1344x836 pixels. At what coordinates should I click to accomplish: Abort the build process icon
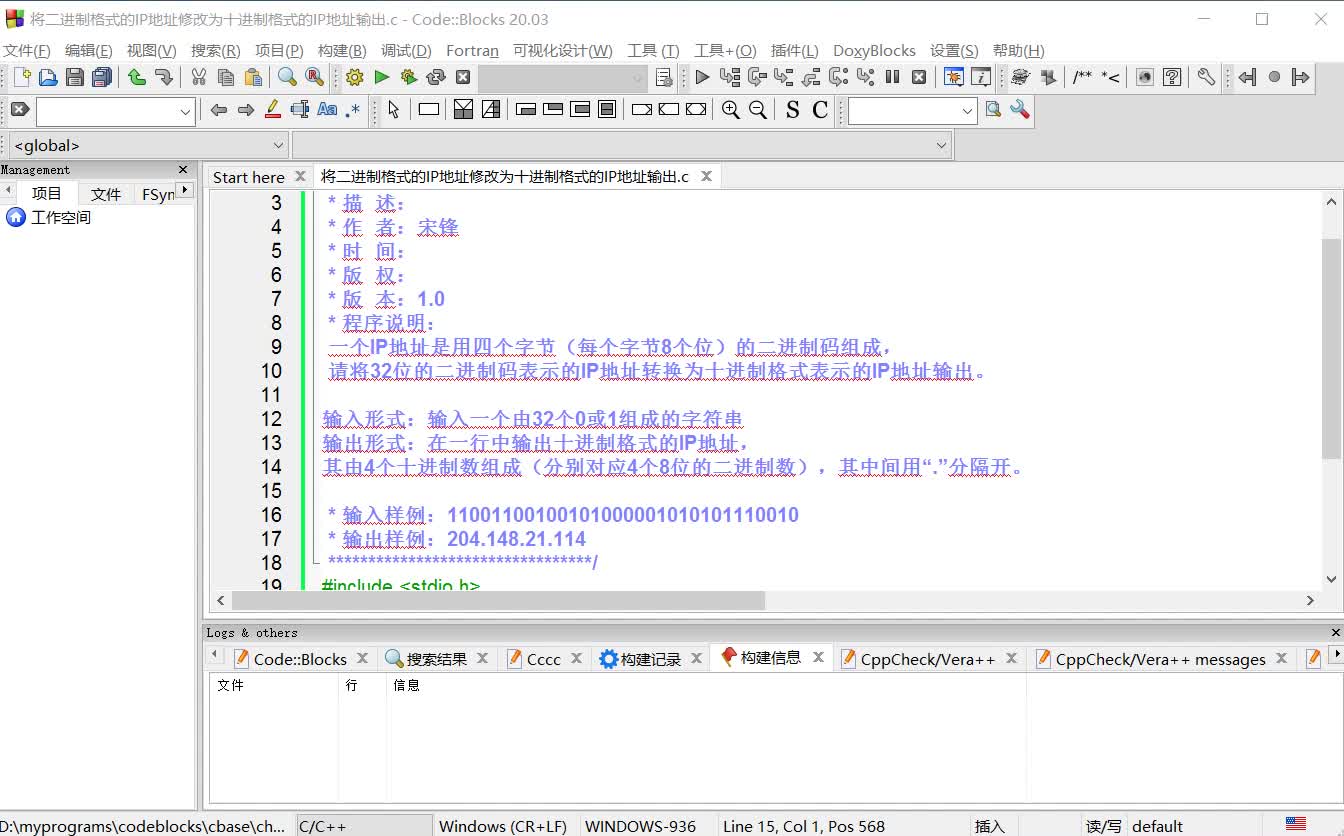click(x=463, y=77)
